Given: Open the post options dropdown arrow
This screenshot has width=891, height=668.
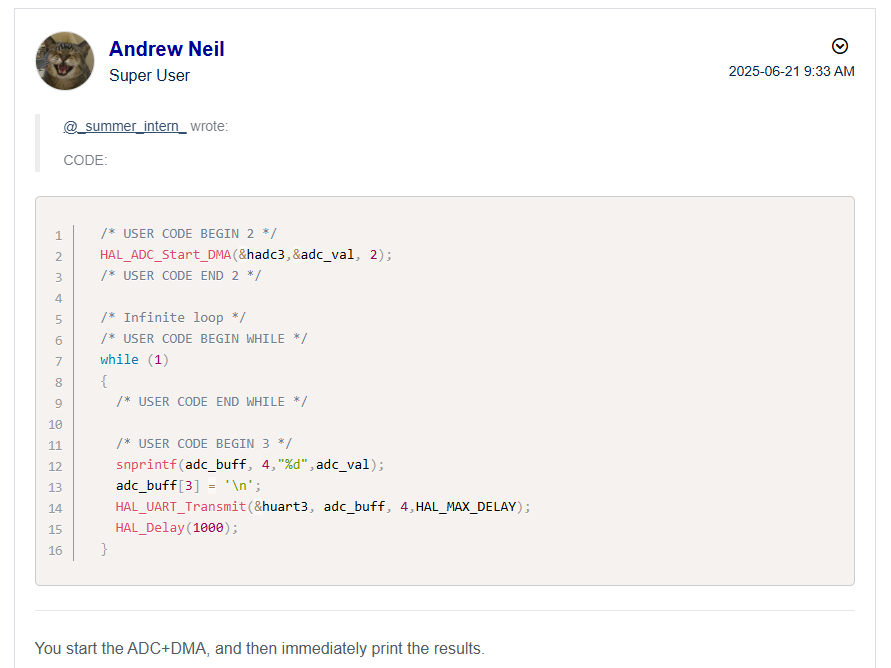Looking at the screenshot, I should coord(840,46).
